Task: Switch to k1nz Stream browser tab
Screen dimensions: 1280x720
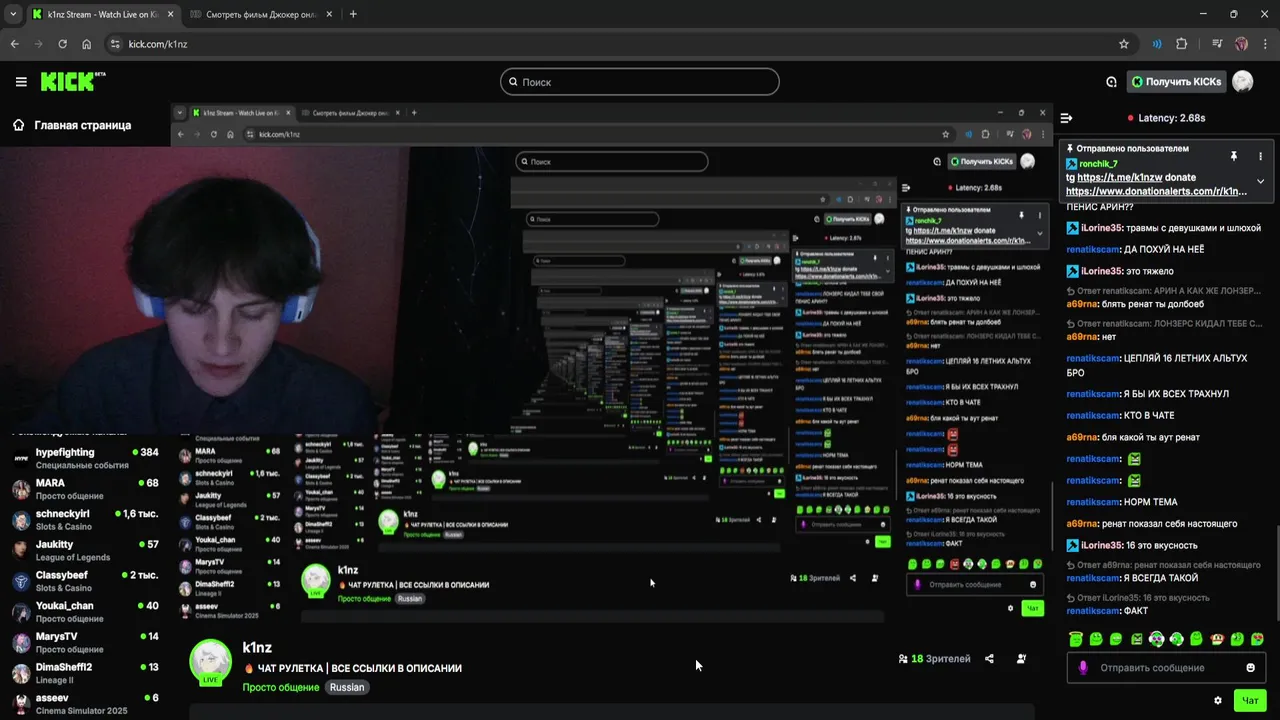Action: (101, 14)
